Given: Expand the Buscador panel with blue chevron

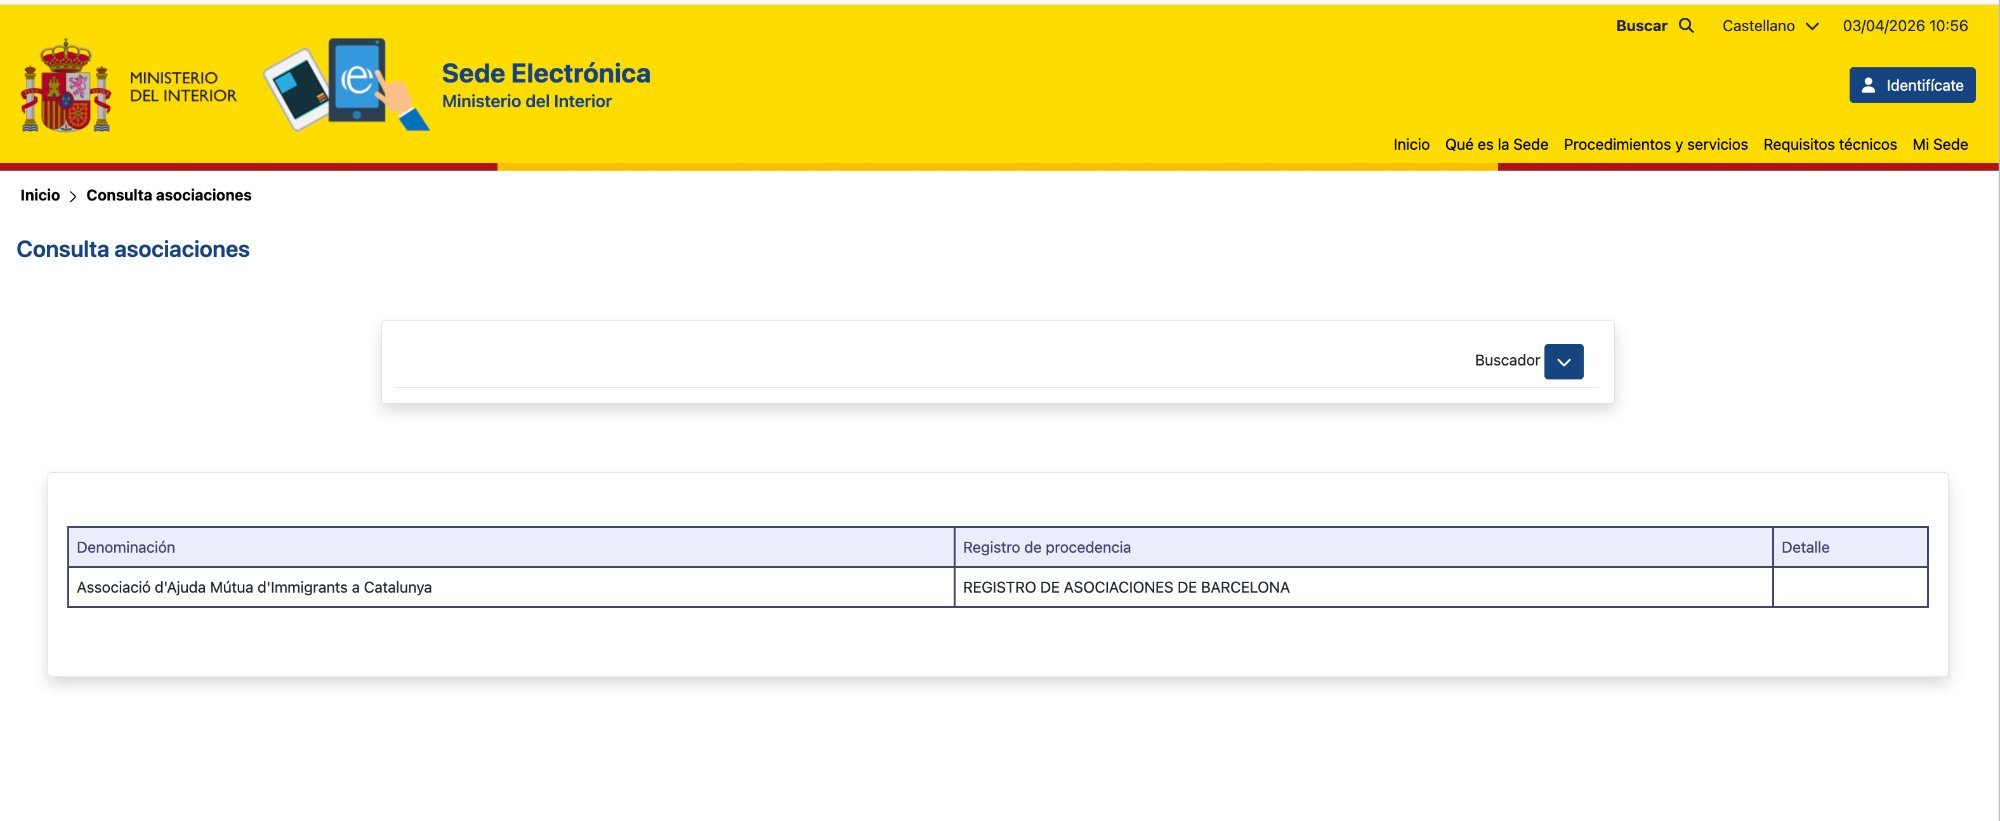Looking at the screenshot, I should pyautogui.click(x=1563, y=361).
